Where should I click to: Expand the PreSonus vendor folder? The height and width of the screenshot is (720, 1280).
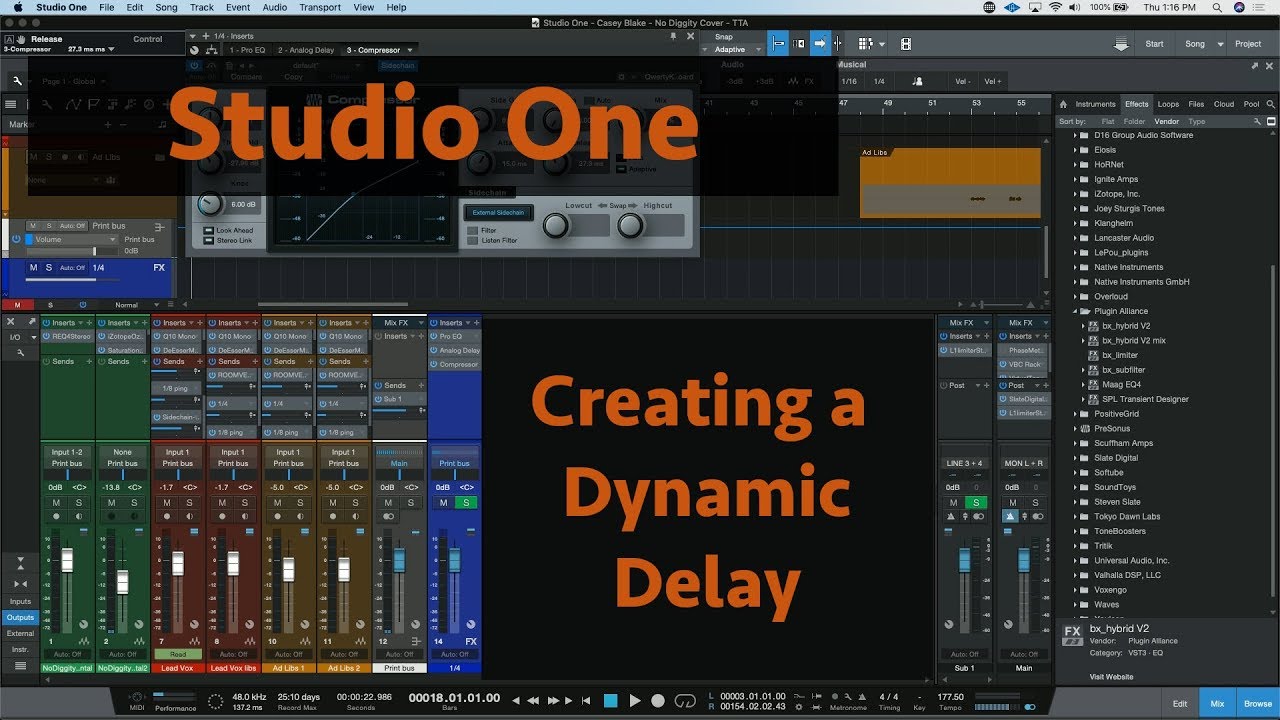pyautogui.click(x=1076, y=428)
